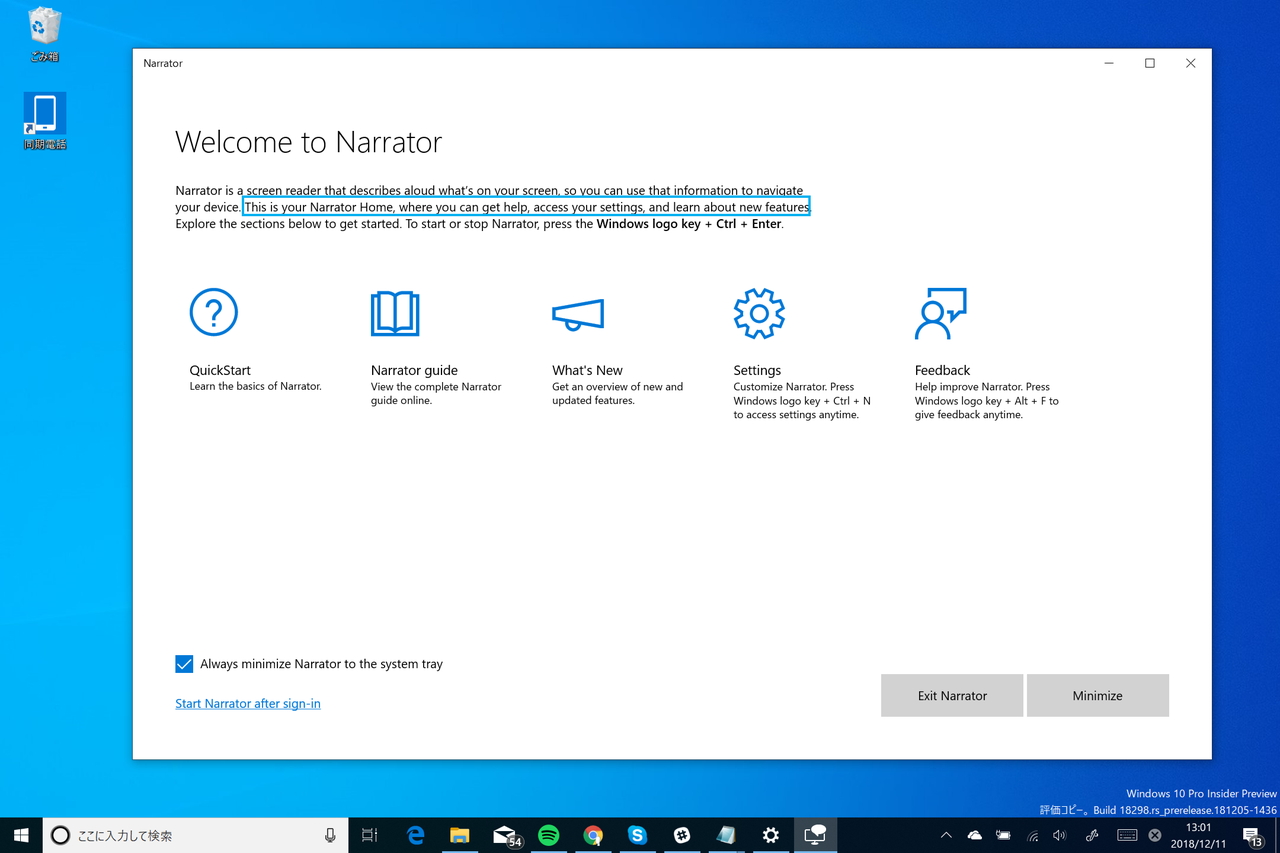Image resolution: width=1280 pixels, height=853 pixels.
Task: Maximize the Narrator window
Action: 1150,63
